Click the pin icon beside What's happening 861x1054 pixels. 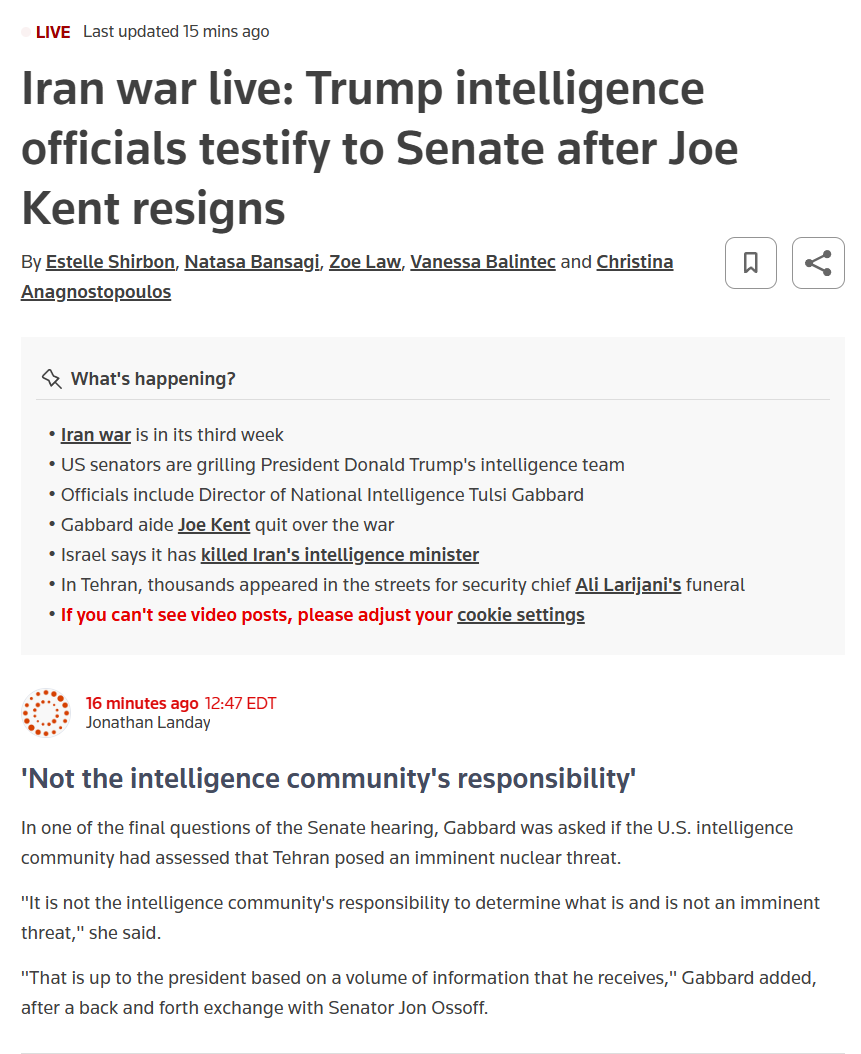[x=51, y=379]
